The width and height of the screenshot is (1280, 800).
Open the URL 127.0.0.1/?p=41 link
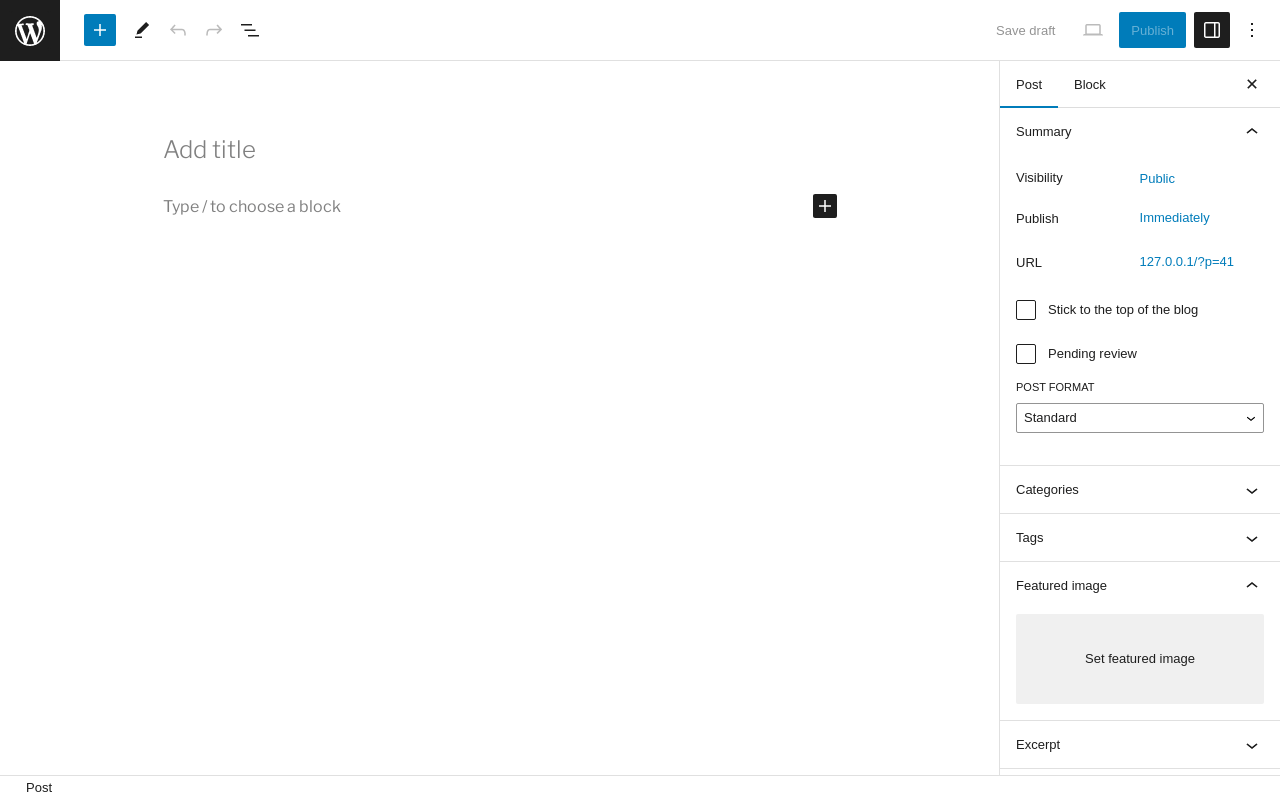coord(1187,262)
